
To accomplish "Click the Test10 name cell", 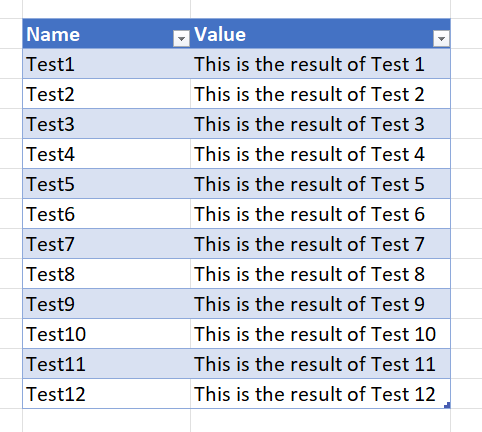I will 107,334.
